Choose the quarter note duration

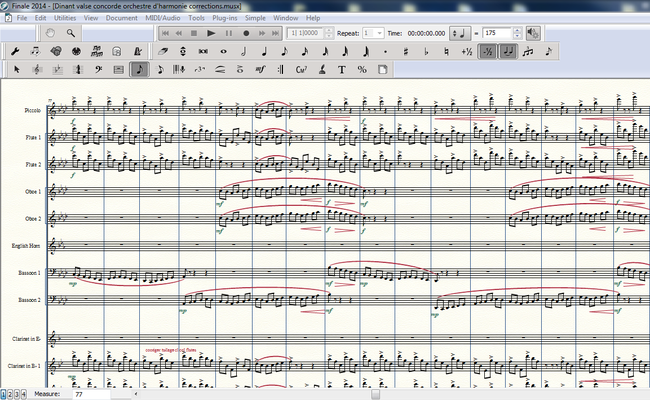coord(264,51)
